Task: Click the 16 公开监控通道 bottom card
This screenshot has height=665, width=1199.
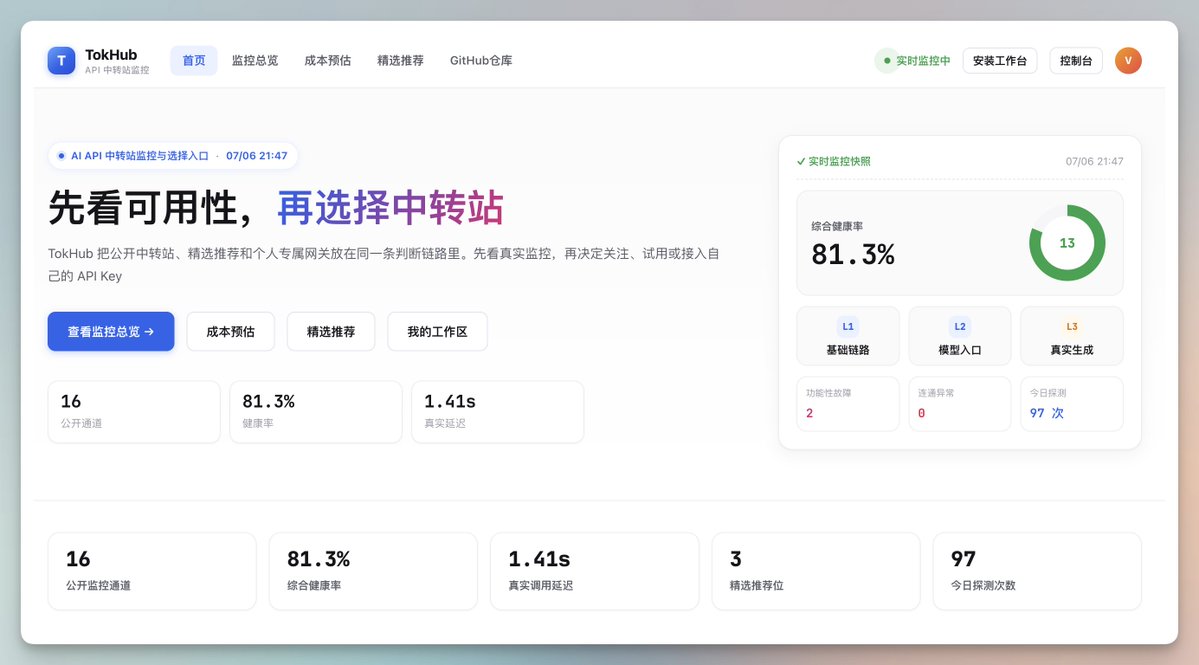Action: tap(152, 571)
